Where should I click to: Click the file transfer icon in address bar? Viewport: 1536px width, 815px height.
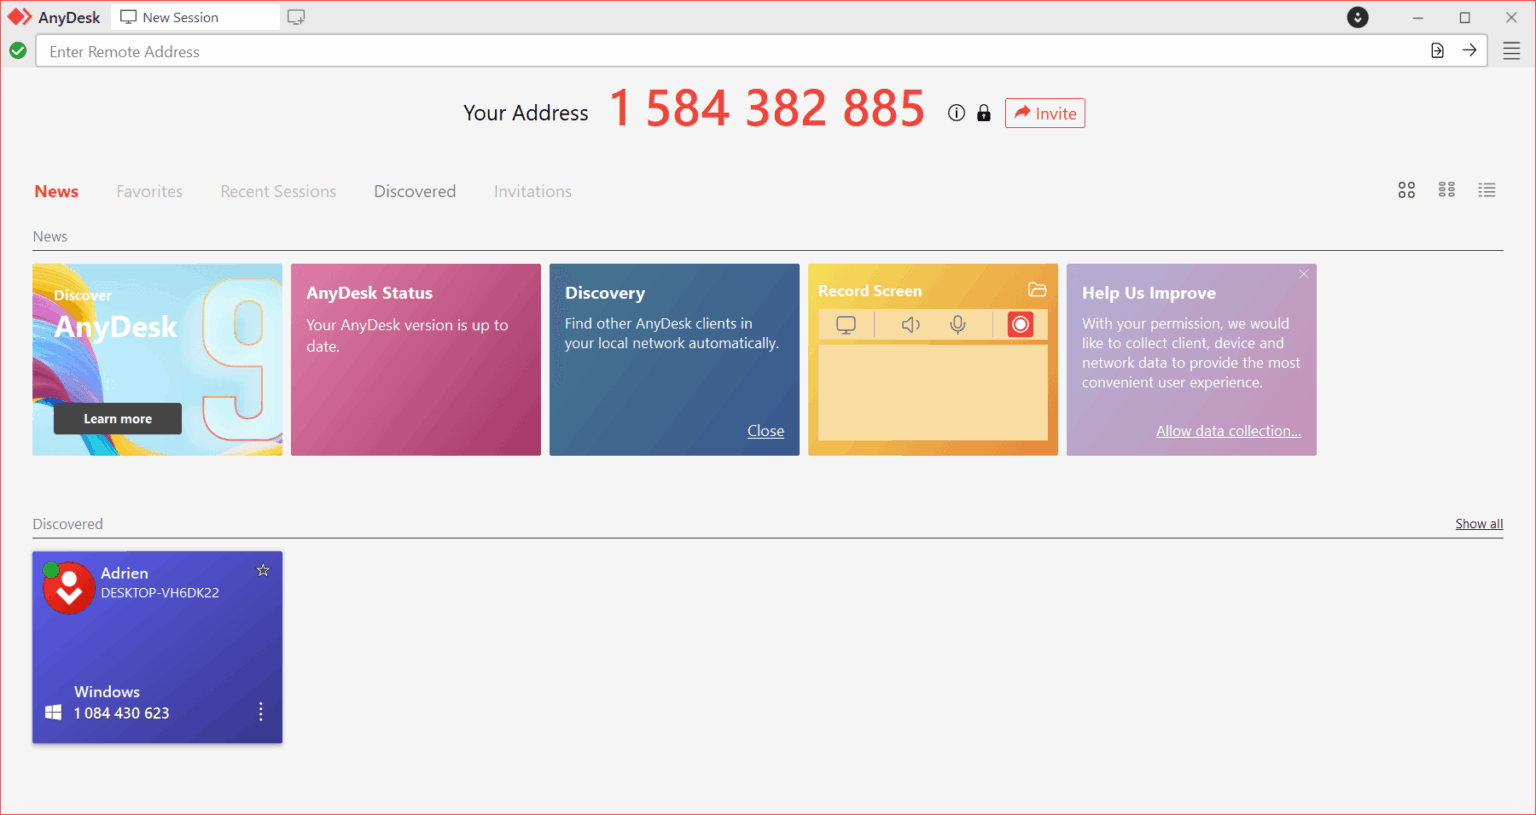point(1437,50)
